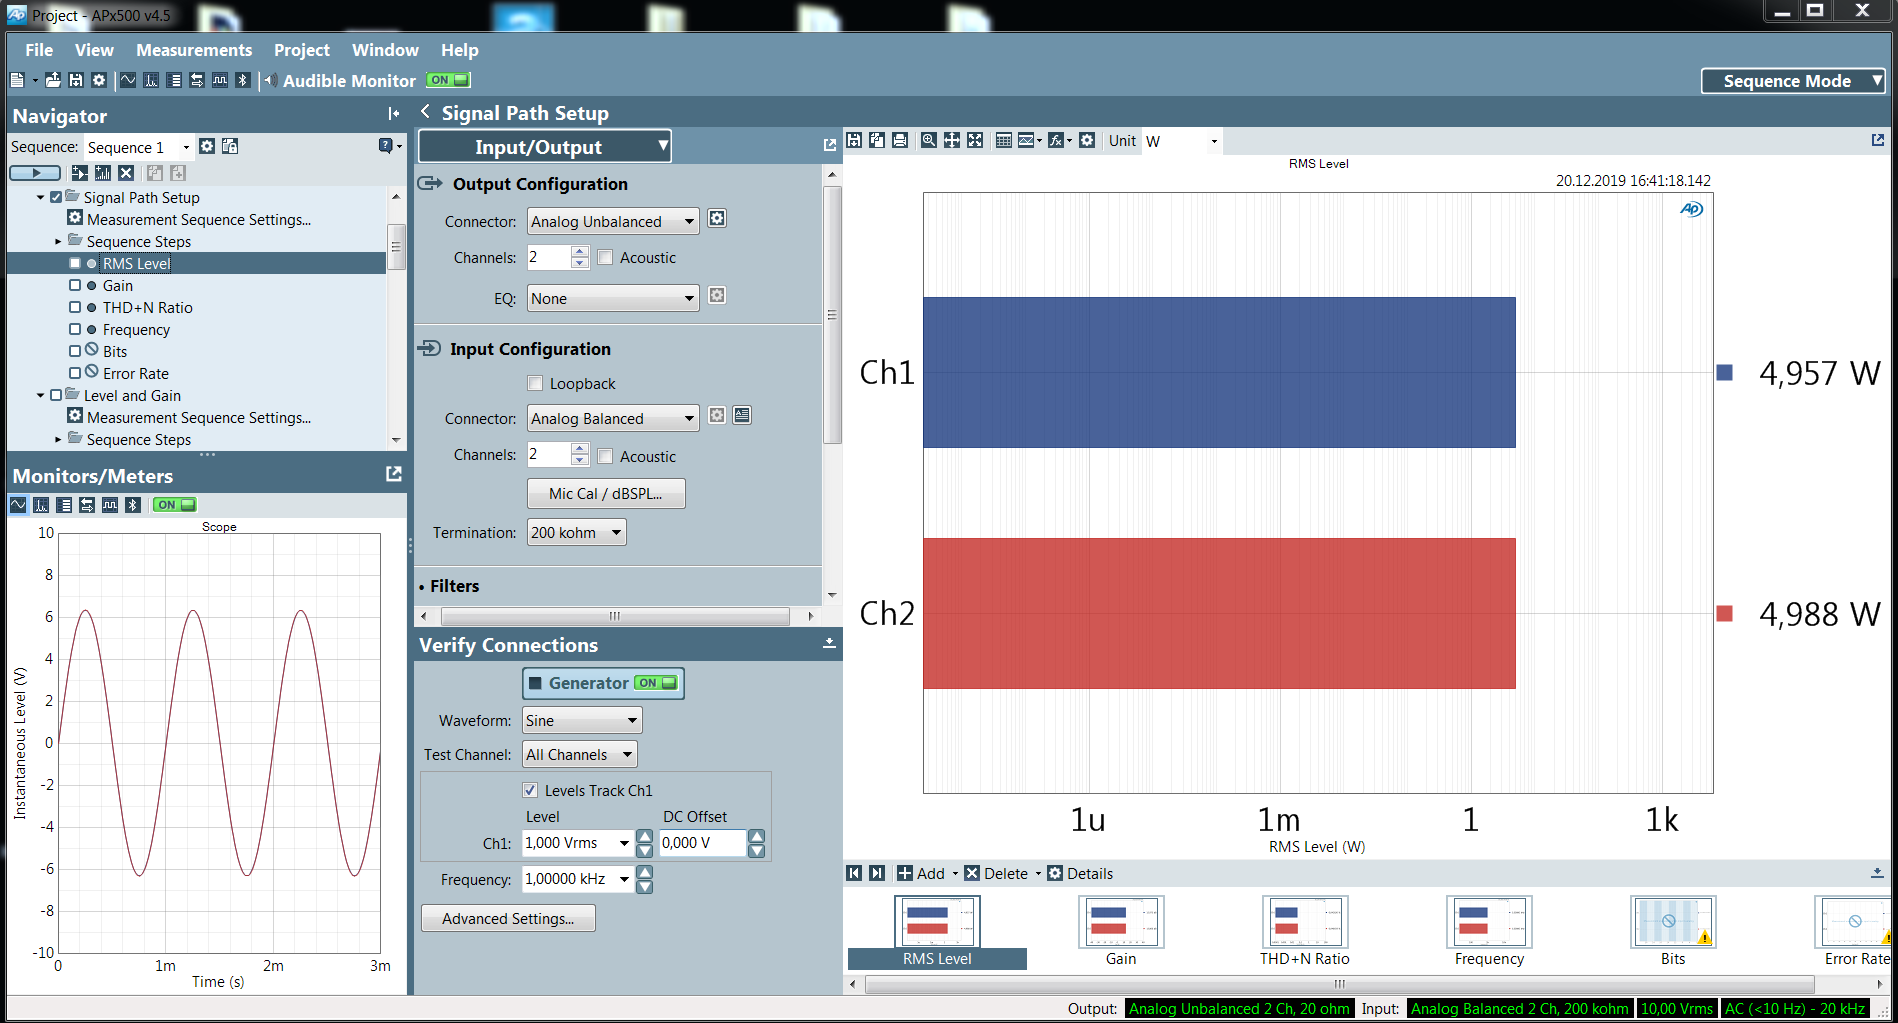Collapse the Level and Gain tree node

(41, 396)
